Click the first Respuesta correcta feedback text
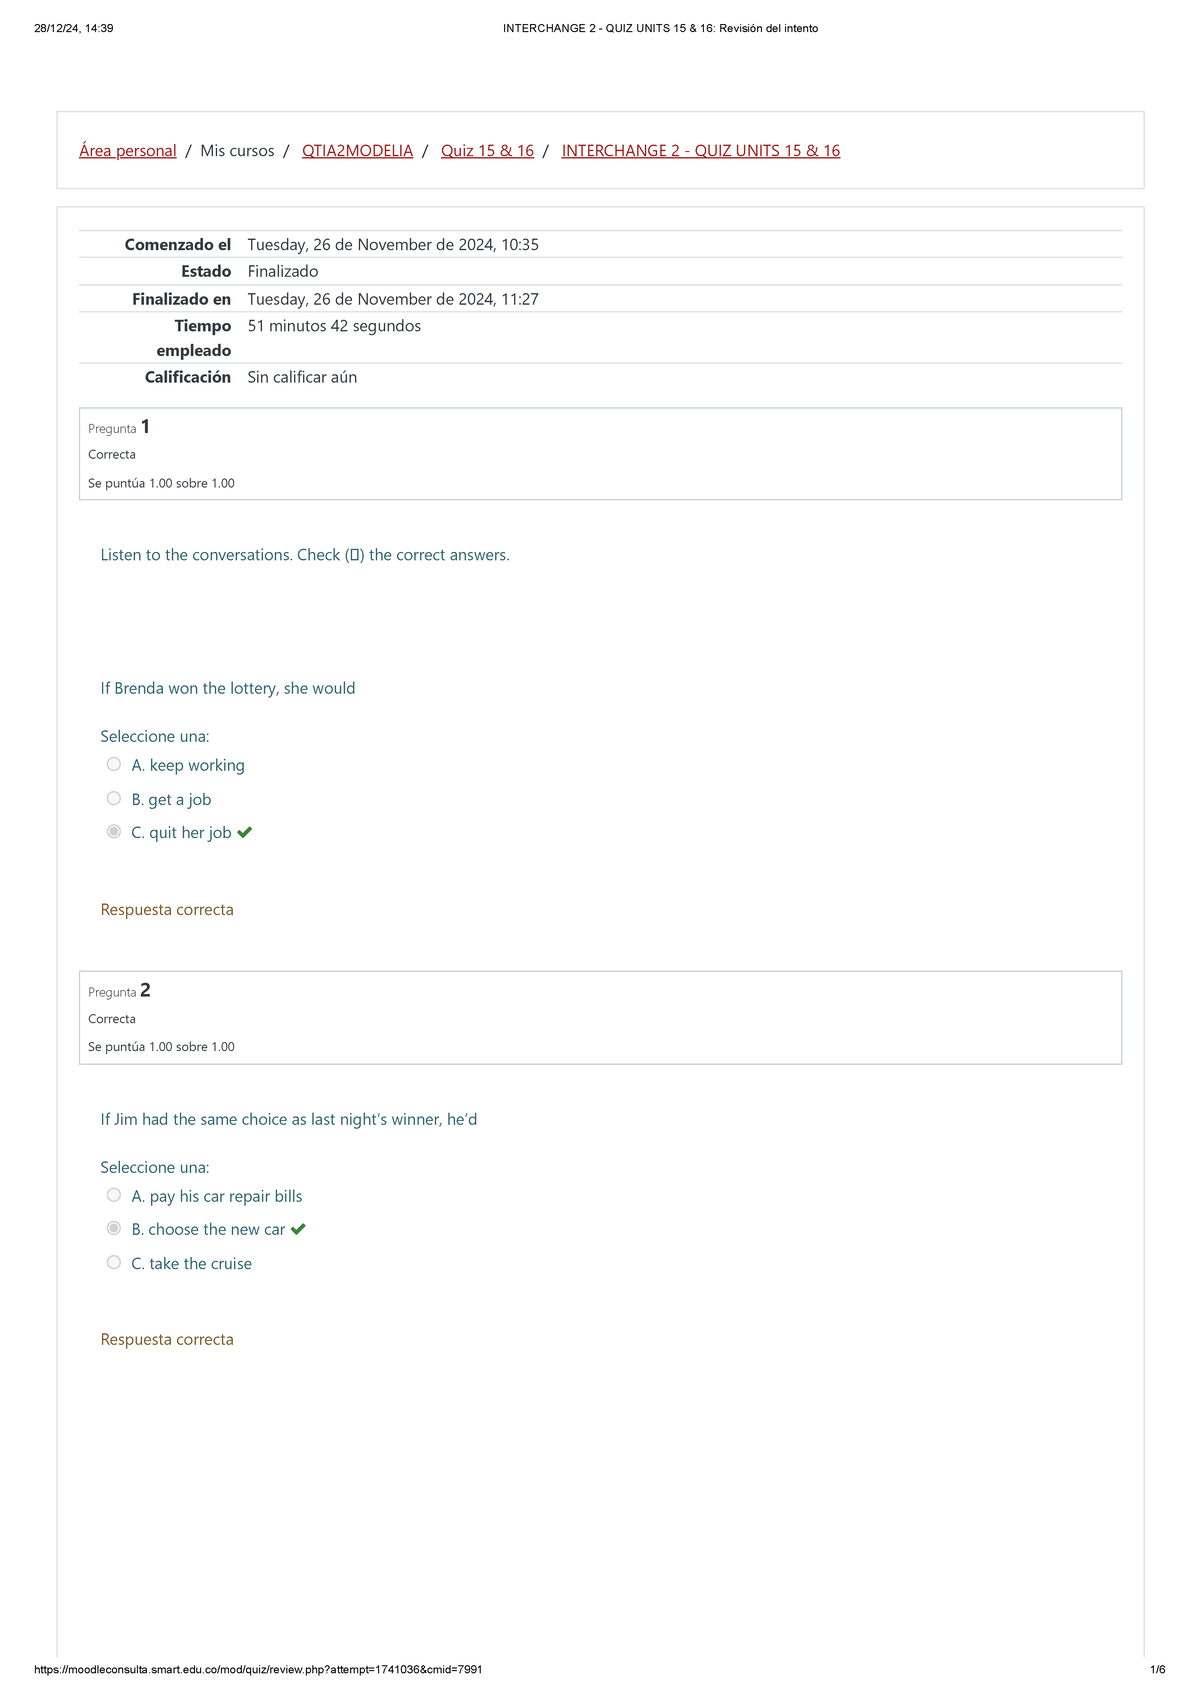1200x1698 pixels. (167, 910)
